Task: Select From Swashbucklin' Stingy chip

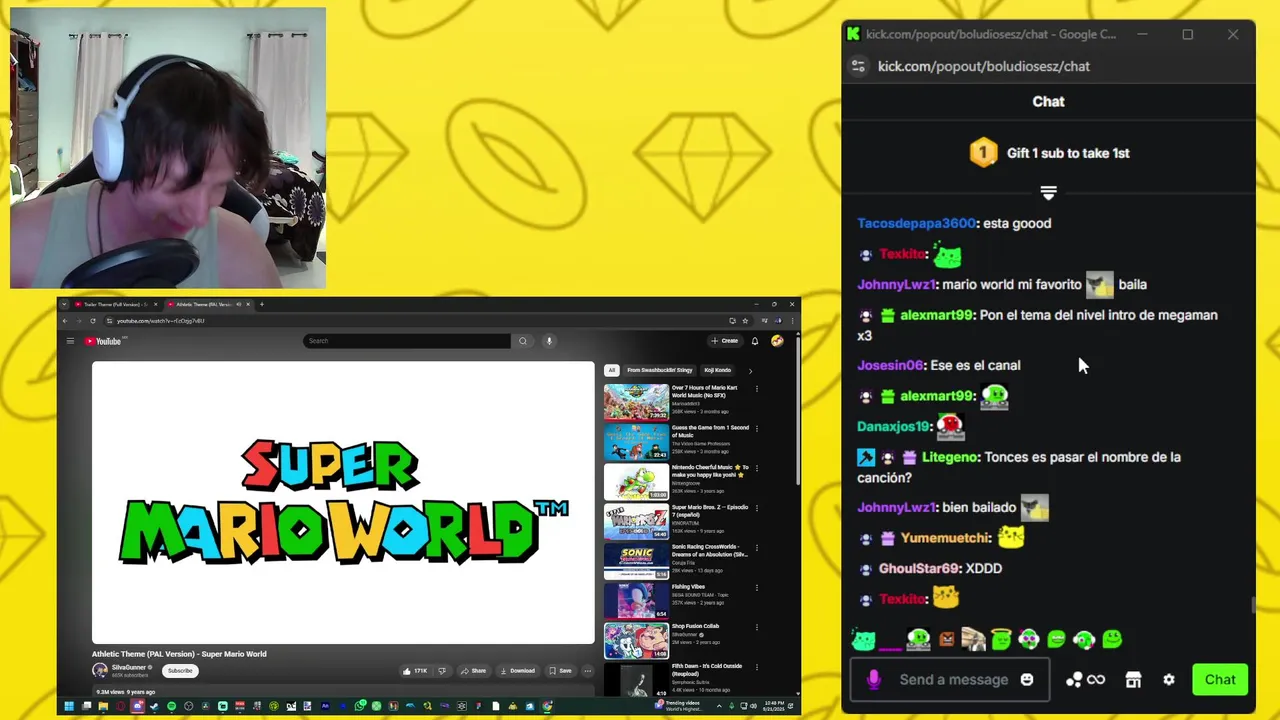Action: pos(659,370)
